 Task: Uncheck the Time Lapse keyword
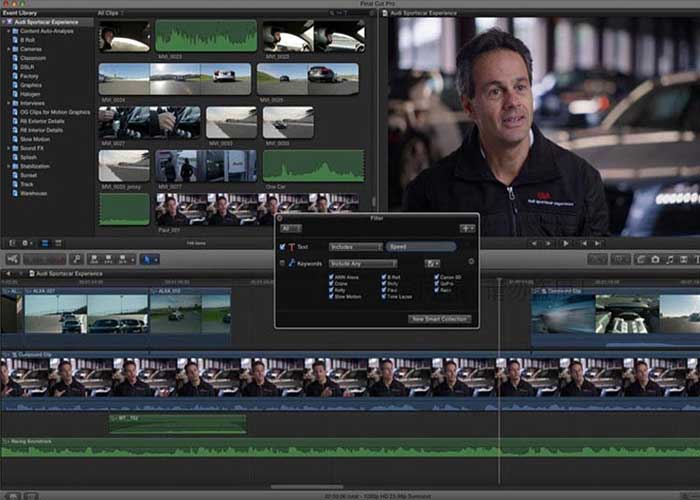pos(383,296)
